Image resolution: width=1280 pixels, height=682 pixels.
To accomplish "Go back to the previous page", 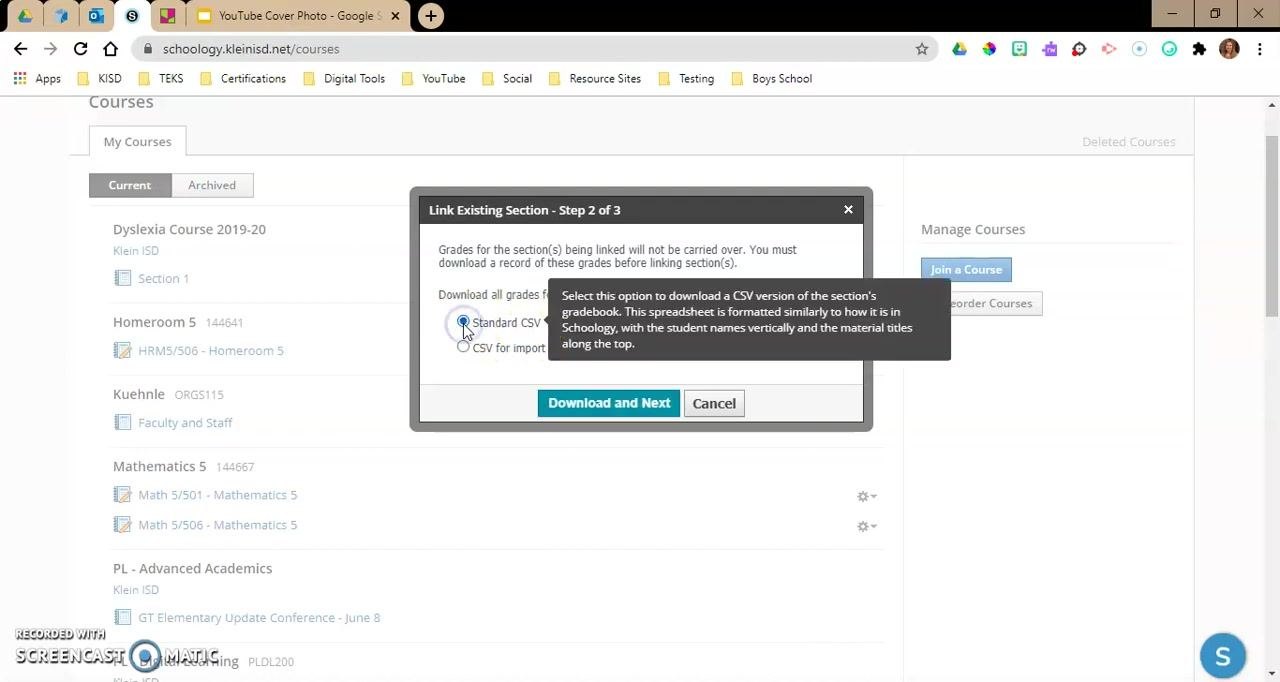I will 21,48.
